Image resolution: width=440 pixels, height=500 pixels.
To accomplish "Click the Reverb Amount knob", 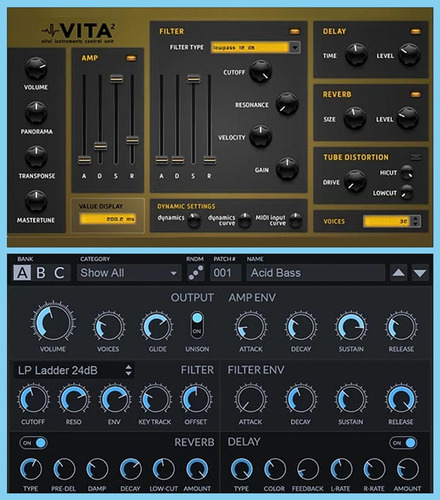I will (x=197, y=469).
